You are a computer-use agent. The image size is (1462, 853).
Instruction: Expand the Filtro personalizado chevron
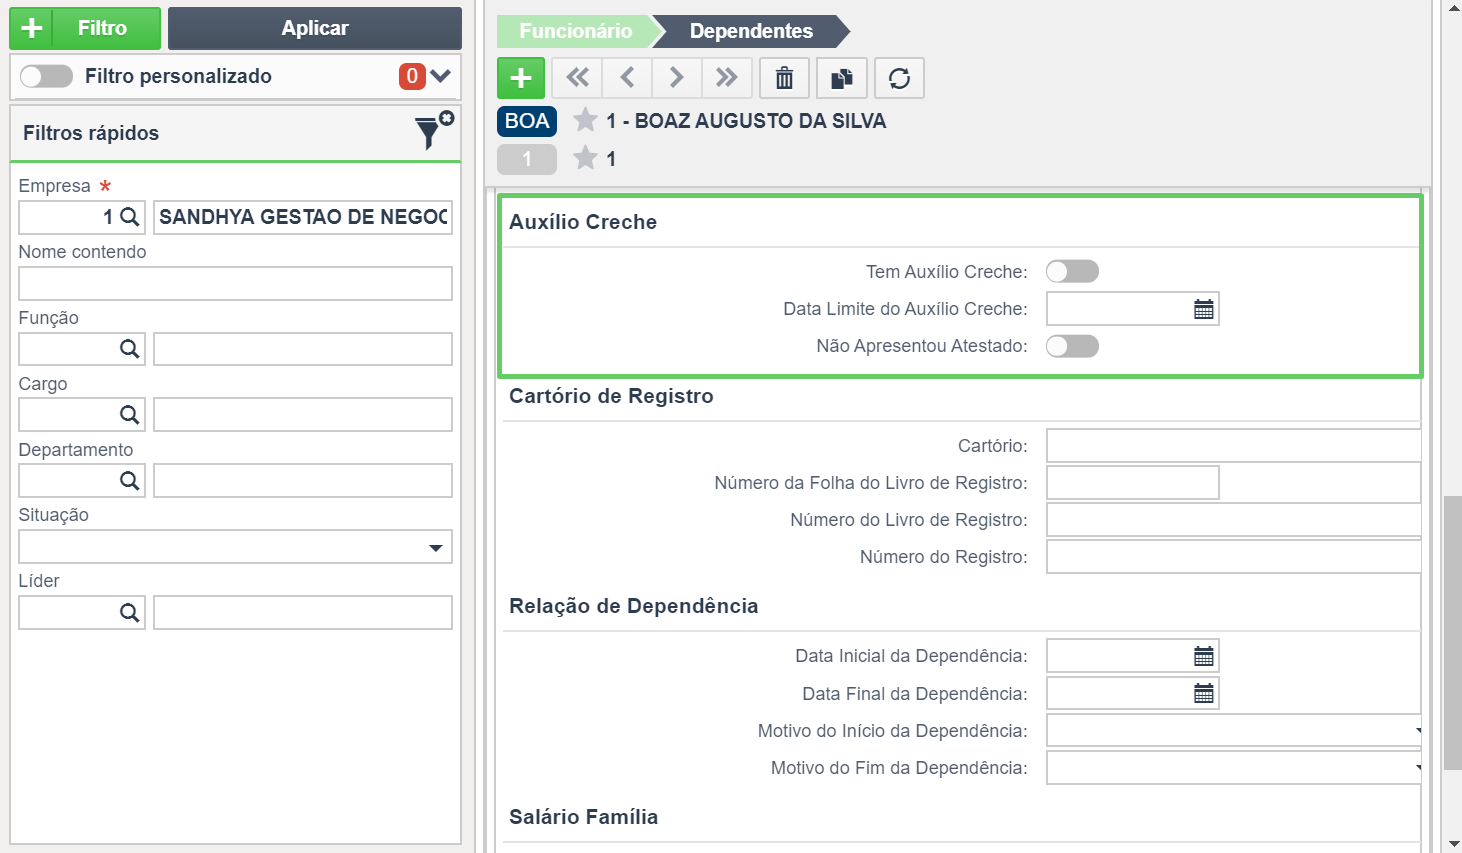[440, 76]
